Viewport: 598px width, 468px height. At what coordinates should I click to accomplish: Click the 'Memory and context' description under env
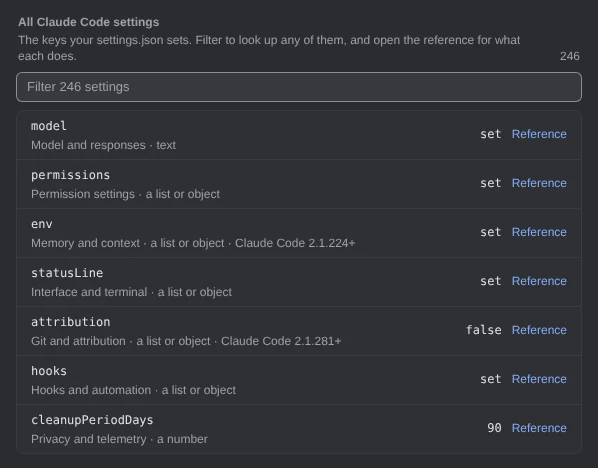click(193, 243)
